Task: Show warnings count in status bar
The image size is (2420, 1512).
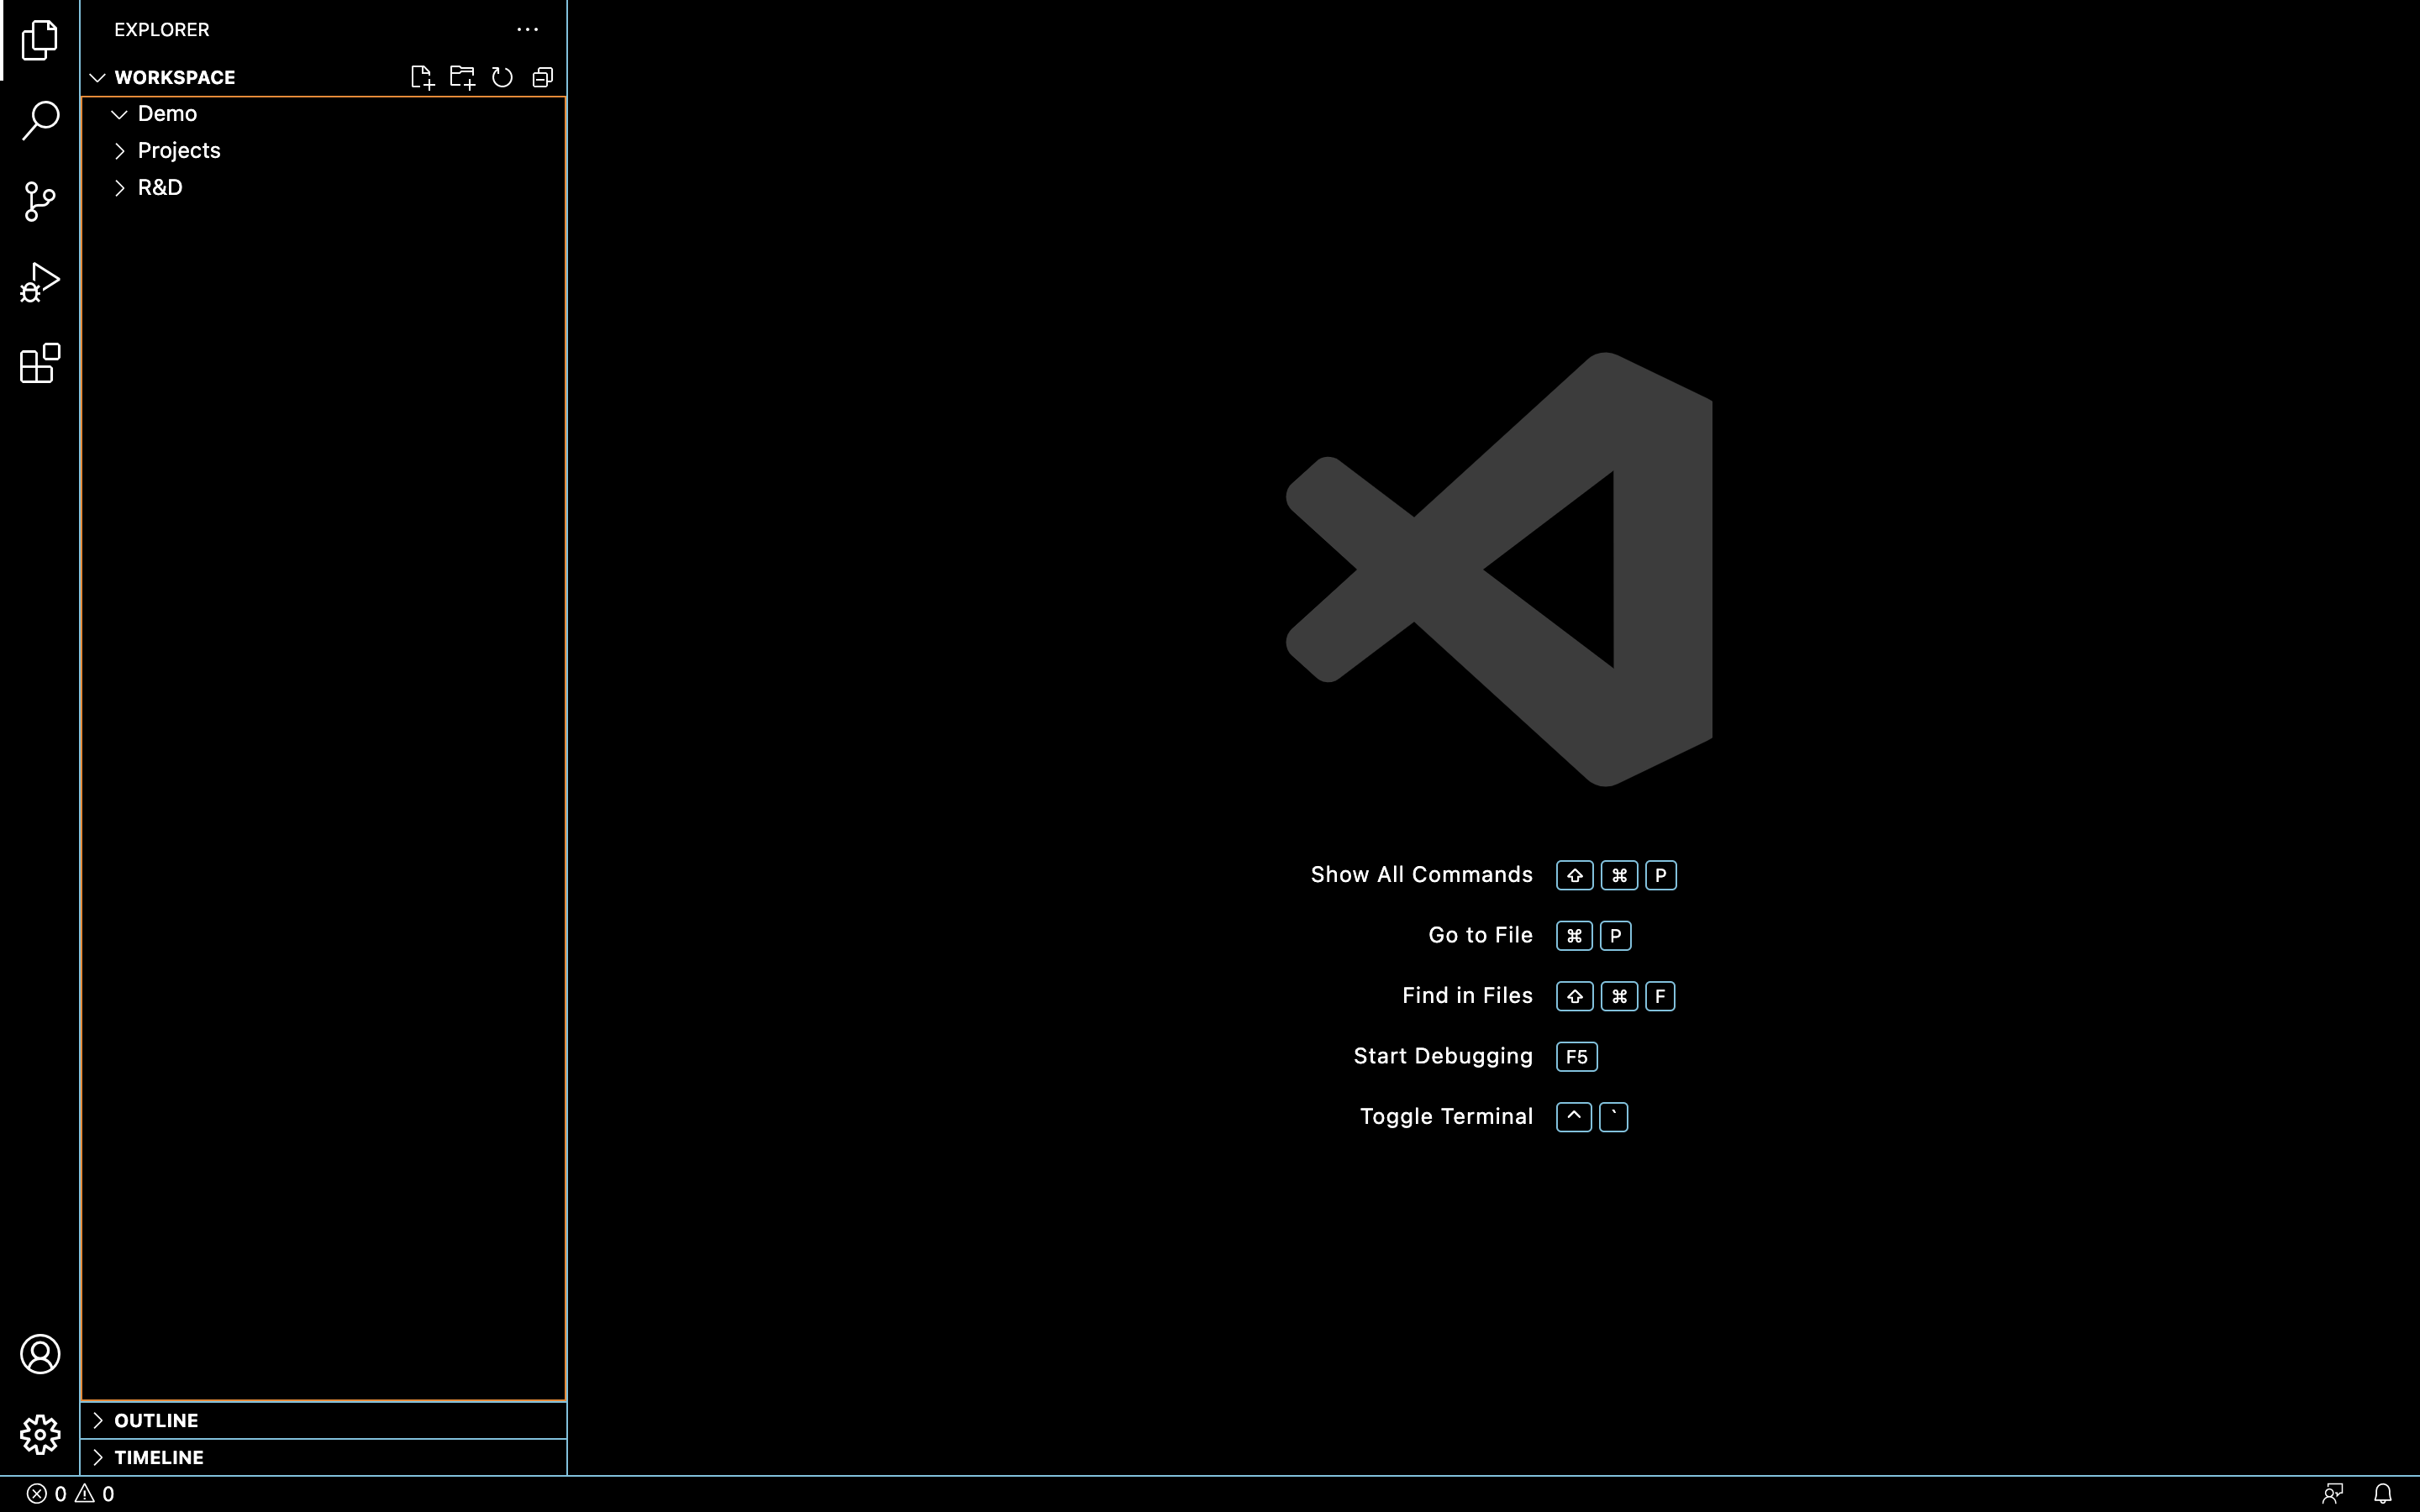Action: (95, 1494)
